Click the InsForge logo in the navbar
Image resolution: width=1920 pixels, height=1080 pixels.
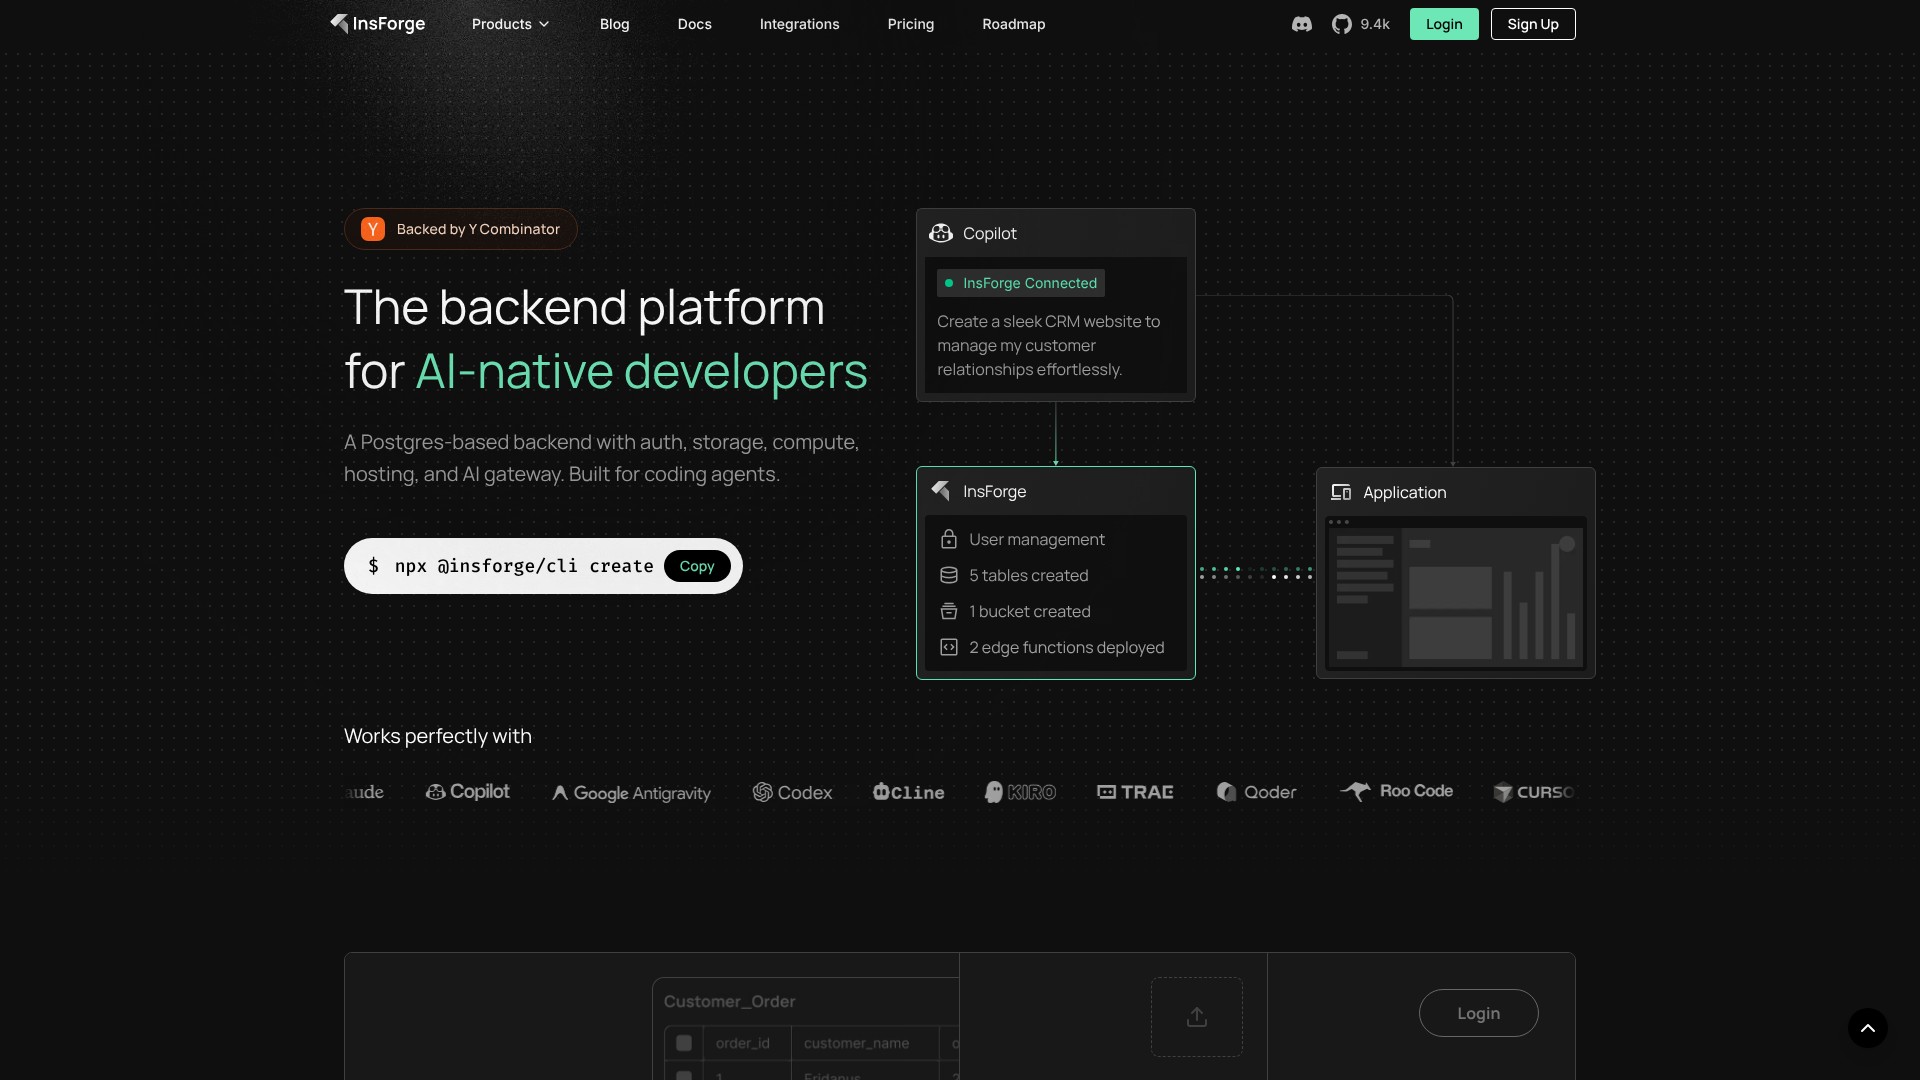point(377,24)
